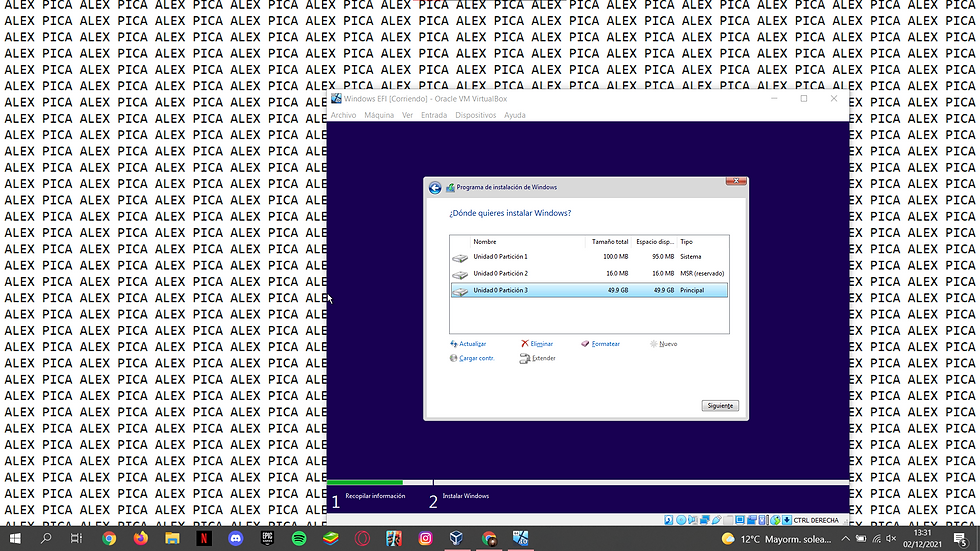Open the Windows Start menu
The height and width of the screenshot is (551, 980).
pyautogui.click(x=15, y=538)
